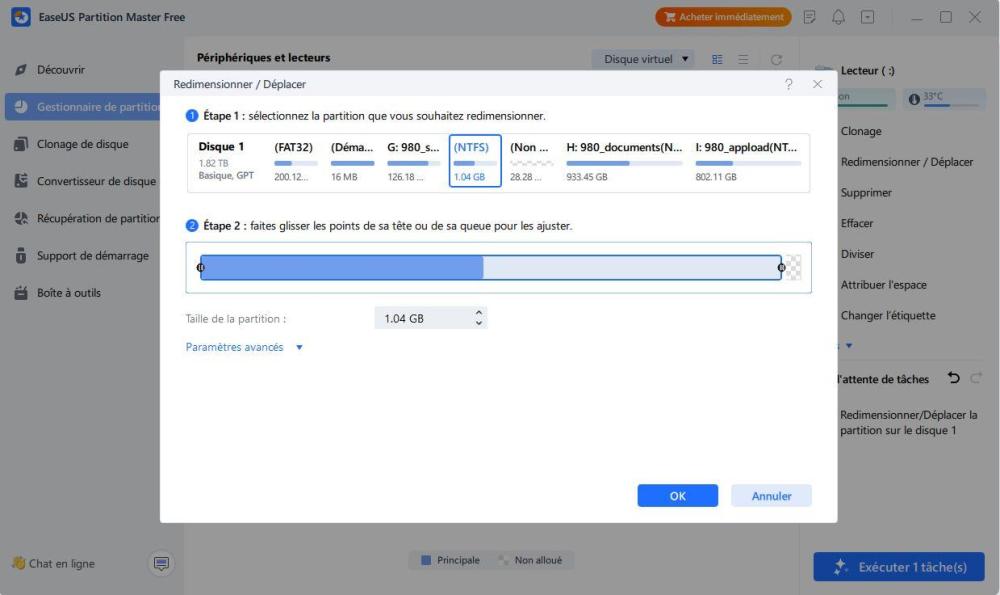
Task: Open the Disque virtuel dropdown
Action: [x=643, y=59]
